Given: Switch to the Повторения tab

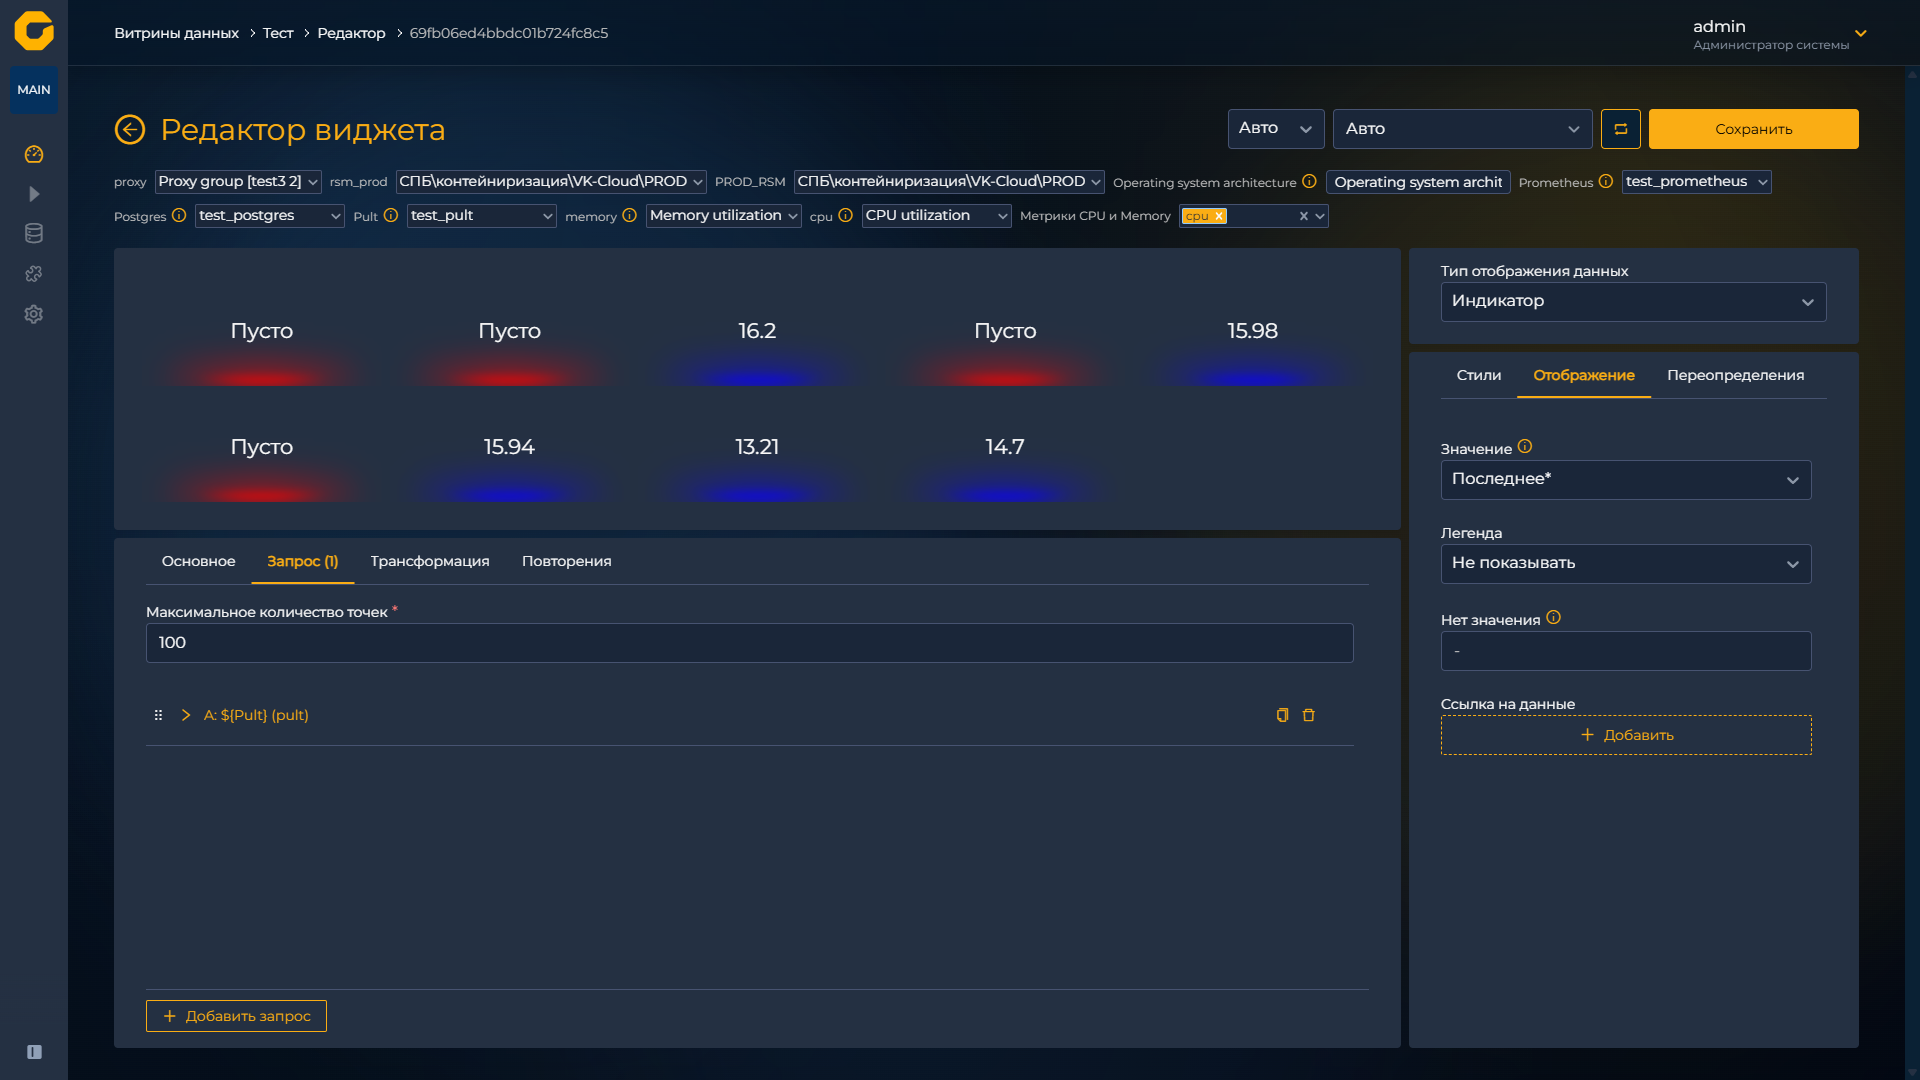Looking at the screenshot, I should 566,562.
